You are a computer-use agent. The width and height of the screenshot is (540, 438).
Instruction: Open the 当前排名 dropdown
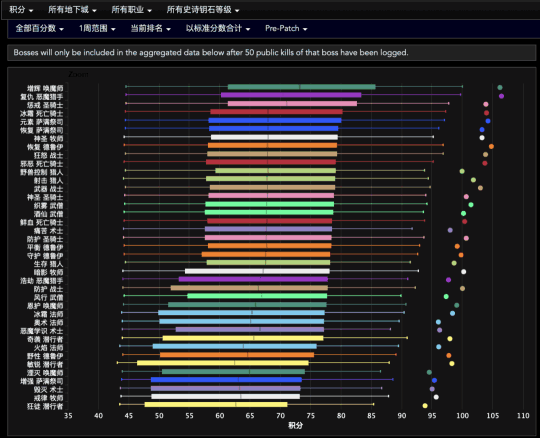pos(150,28)
